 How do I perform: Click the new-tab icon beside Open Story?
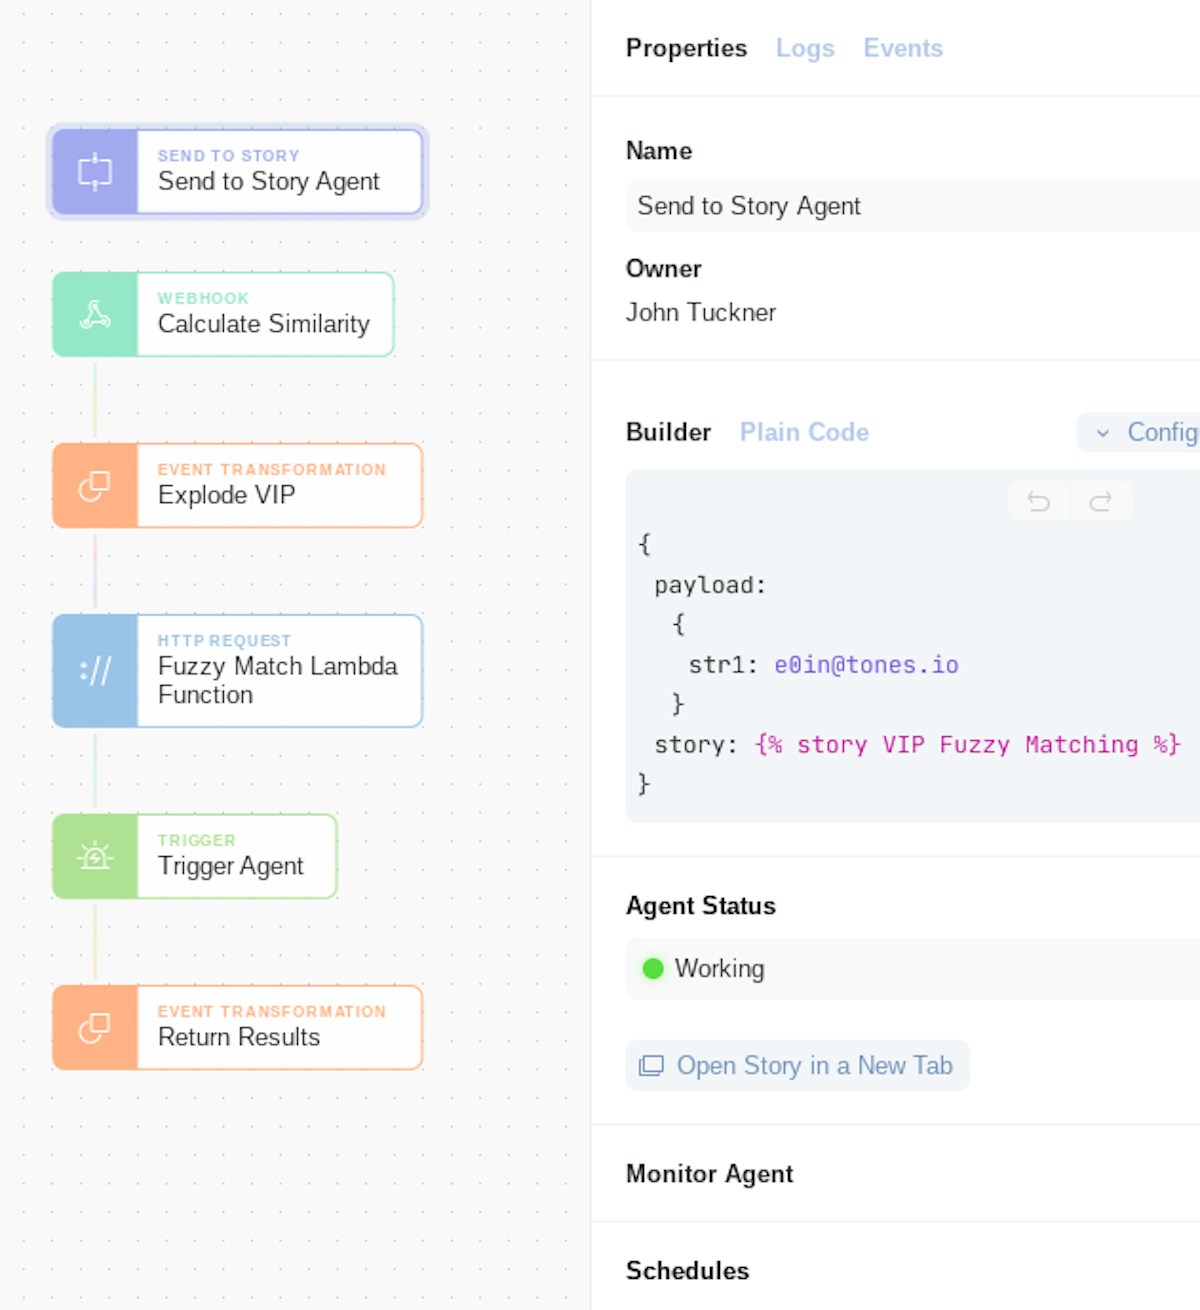pos(651,1066)
